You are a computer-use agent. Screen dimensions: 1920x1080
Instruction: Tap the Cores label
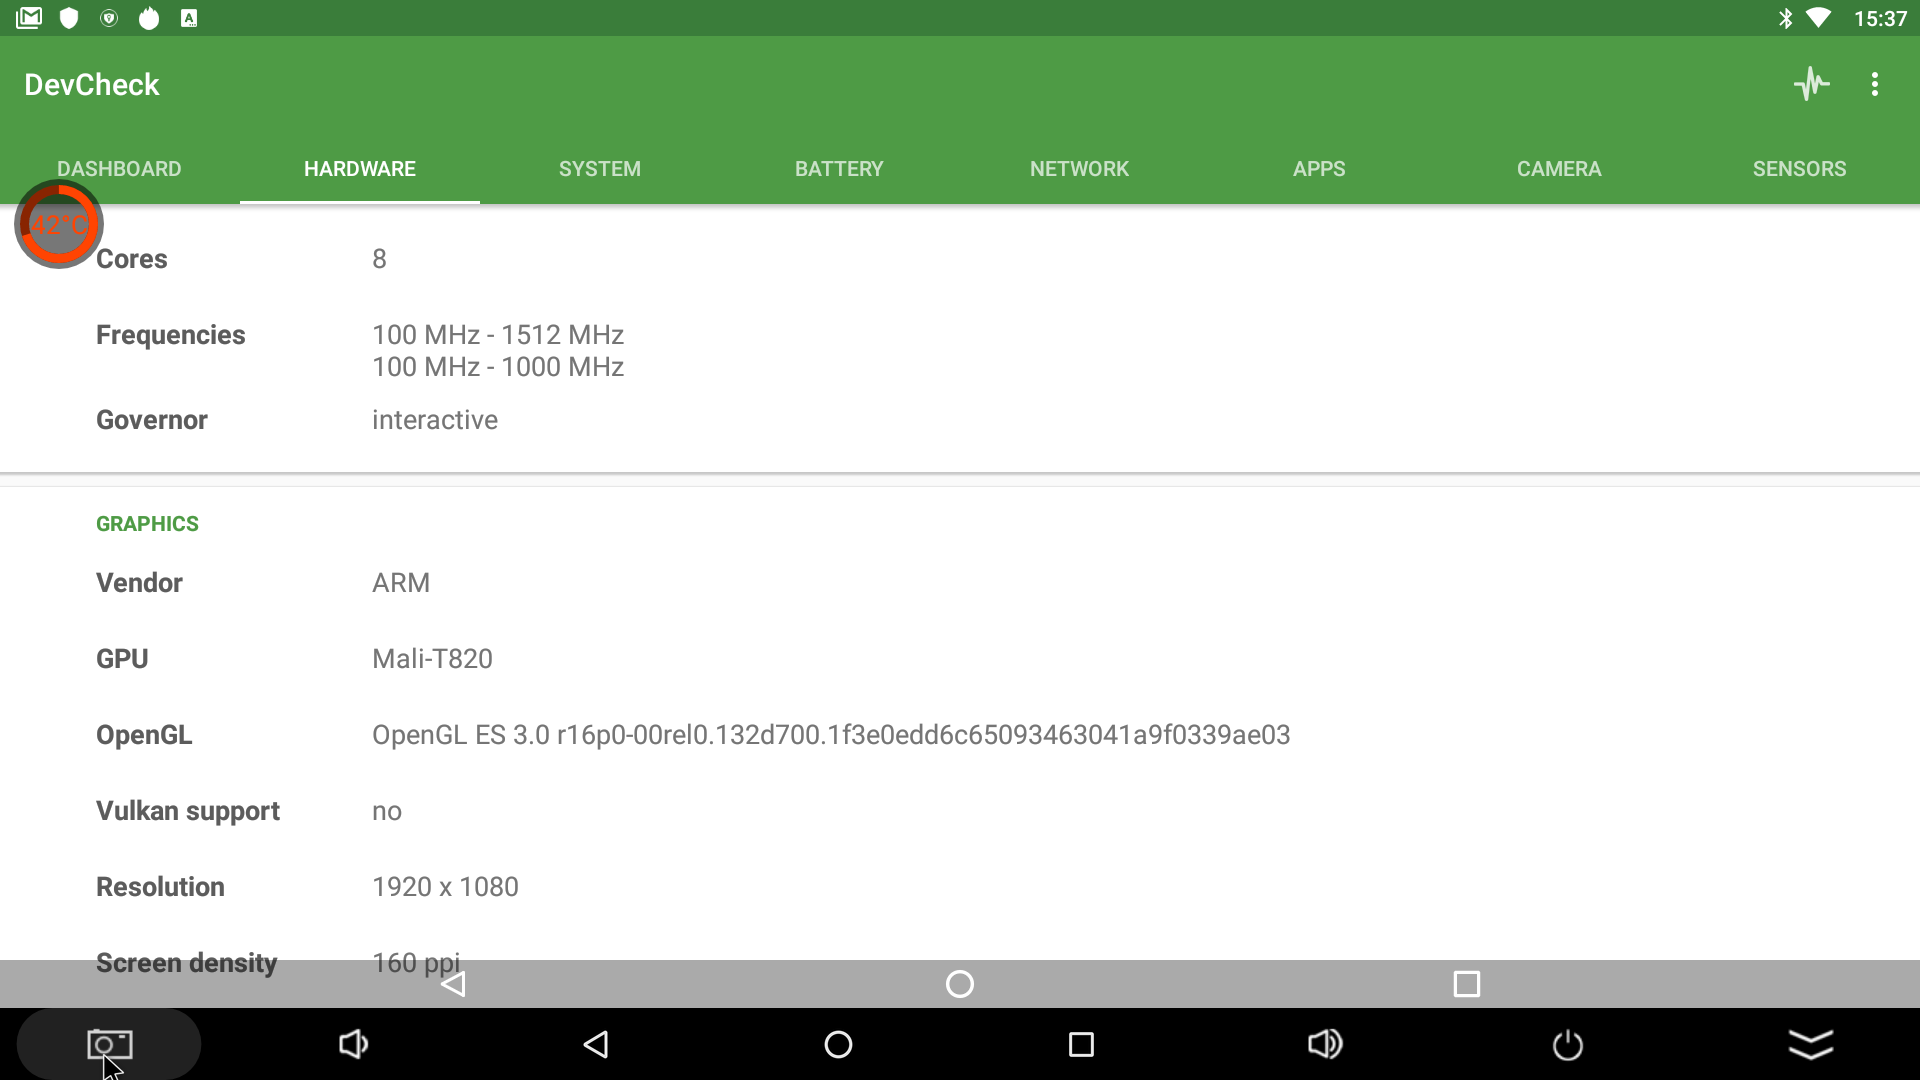[132, 259]
